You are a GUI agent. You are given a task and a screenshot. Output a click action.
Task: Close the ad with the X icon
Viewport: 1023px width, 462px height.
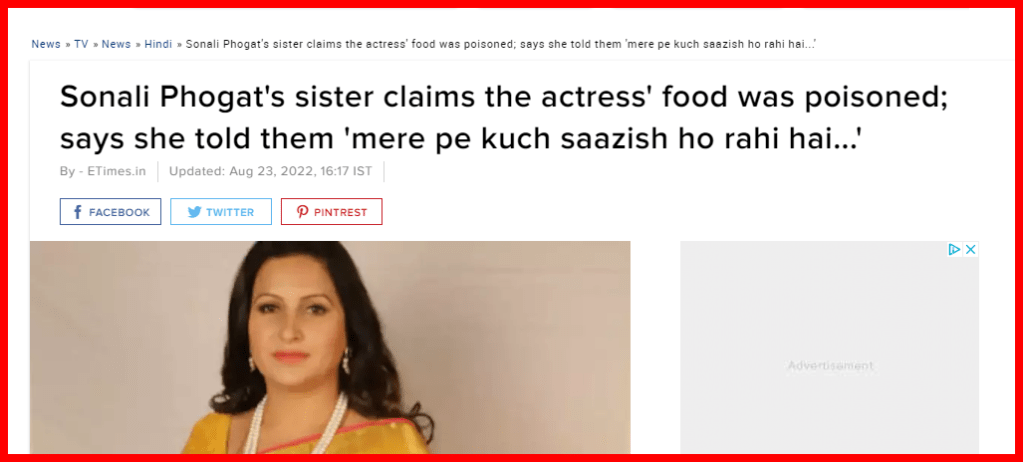pos(971,249)
